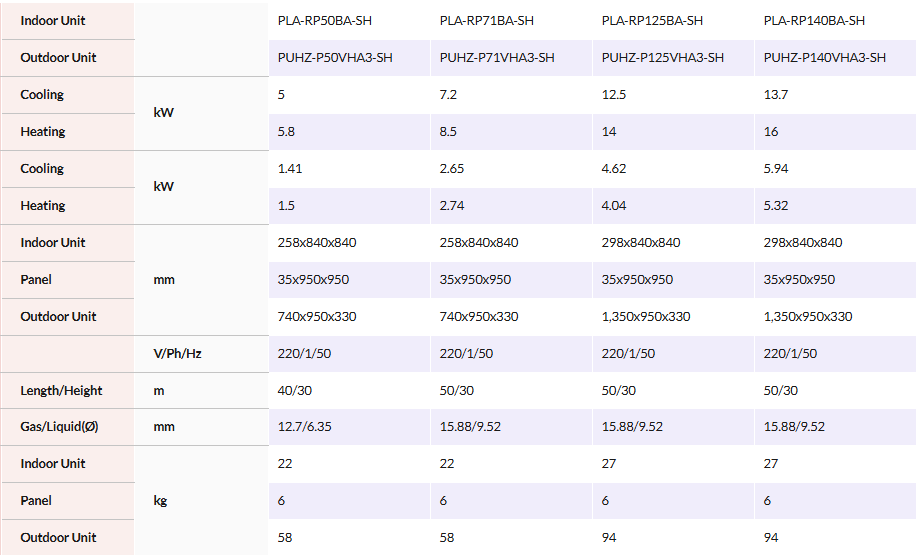
Task: Select the PUHZ-P140VHA3-SH outdoor model
Action: click(x=825, y=58)
